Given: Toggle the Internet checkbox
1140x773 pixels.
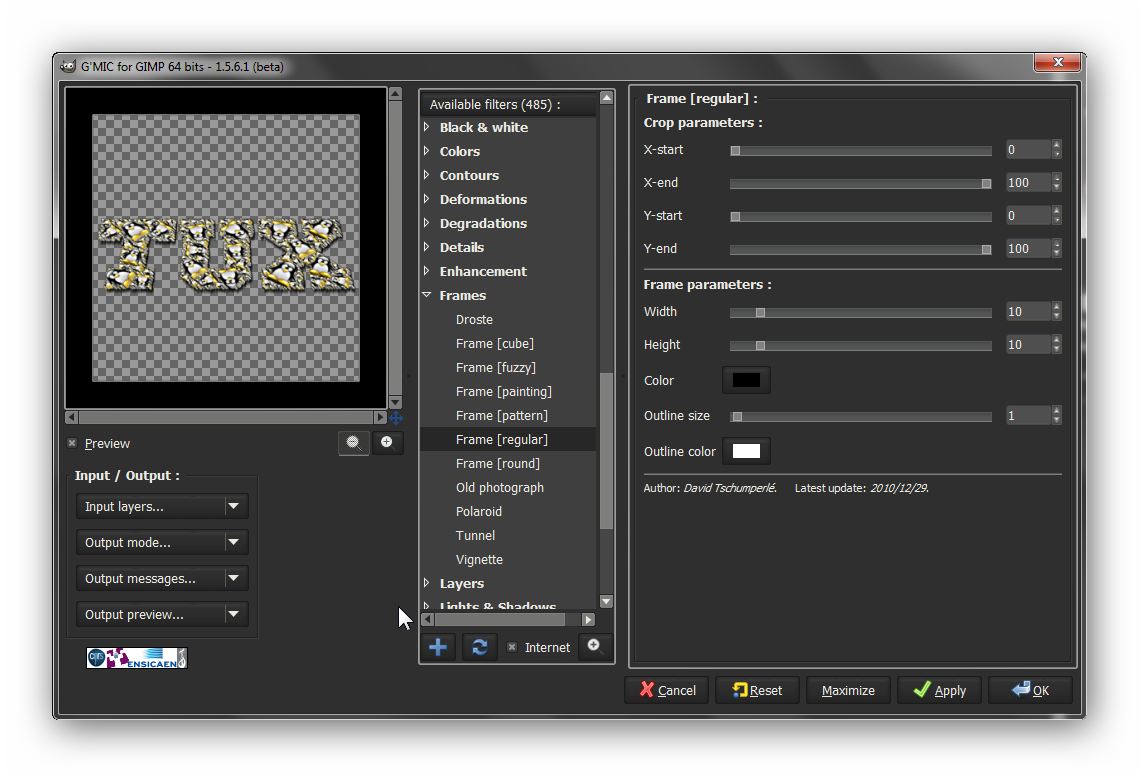Looking at the screenshot, I should [512, 647].
